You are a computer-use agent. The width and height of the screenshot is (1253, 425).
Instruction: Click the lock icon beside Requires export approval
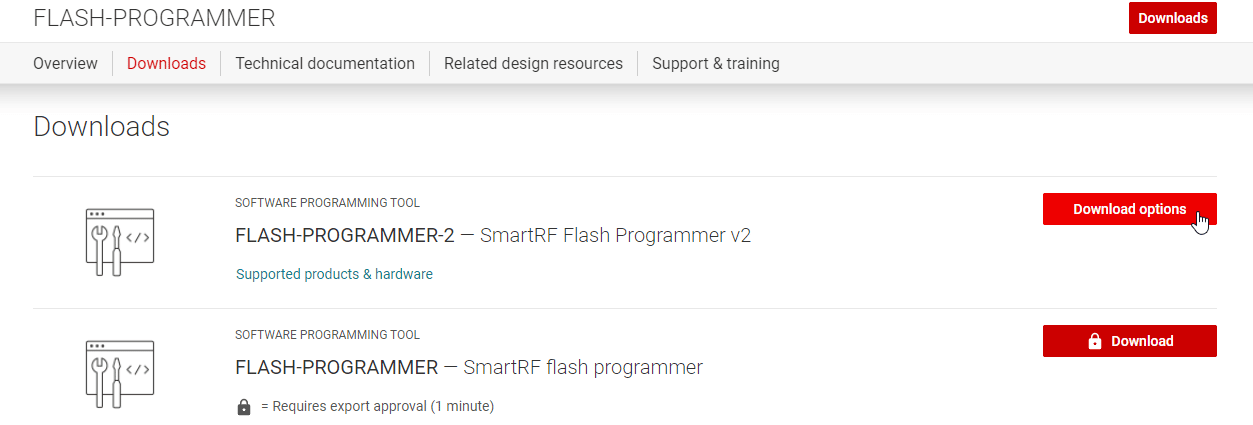(244, 406)
